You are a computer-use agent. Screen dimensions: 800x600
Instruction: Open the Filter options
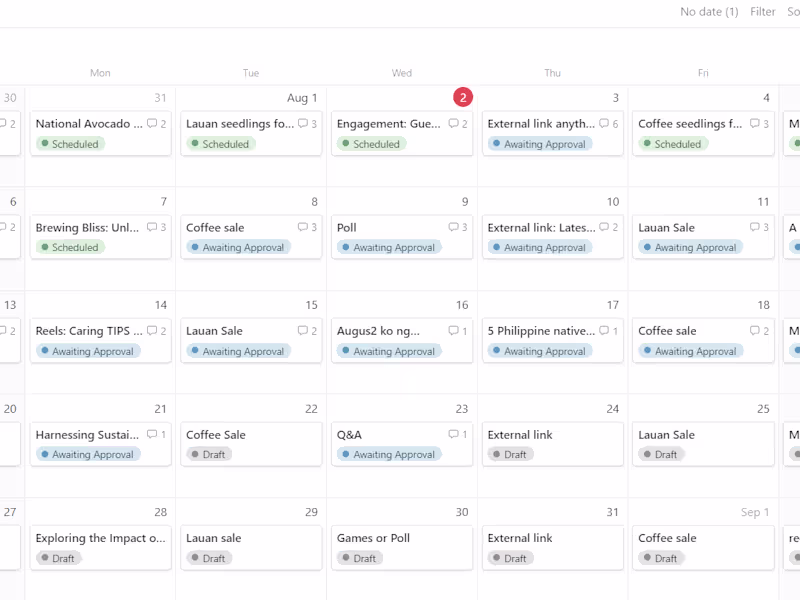coord(763,12)
